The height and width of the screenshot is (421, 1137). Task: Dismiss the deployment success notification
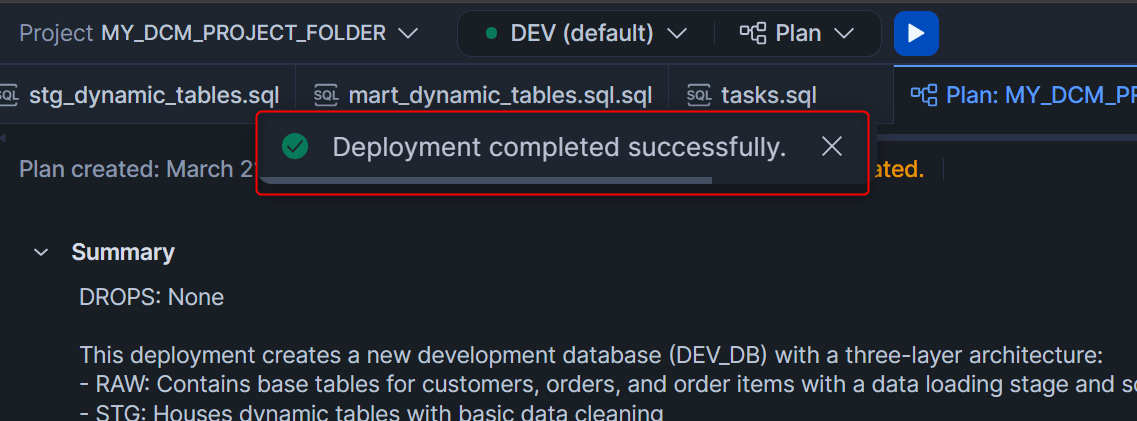click(832, 147)
